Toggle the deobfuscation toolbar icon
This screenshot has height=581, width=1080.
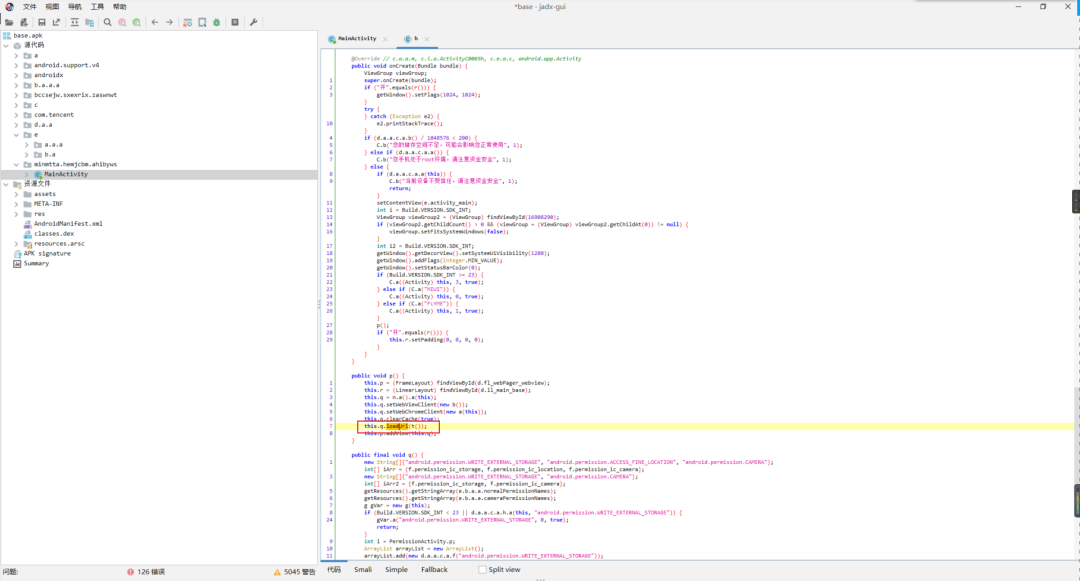click(x=187, y=22)
